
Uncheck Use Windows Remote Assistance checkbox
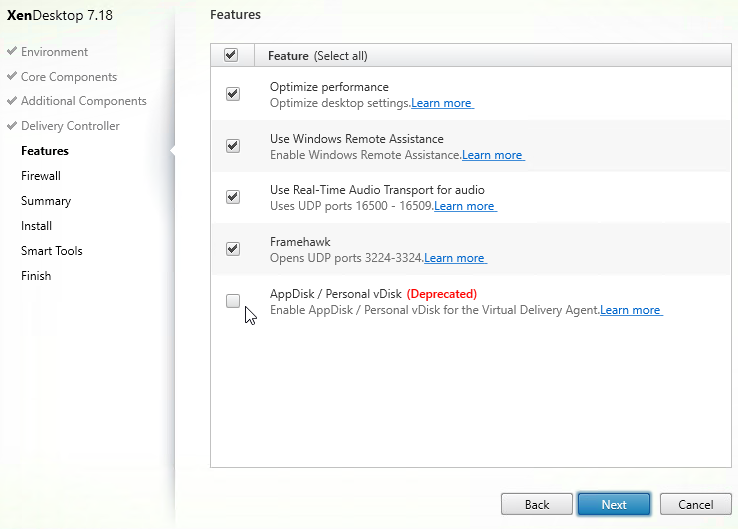pyautogui.click(x=233, y=145)
